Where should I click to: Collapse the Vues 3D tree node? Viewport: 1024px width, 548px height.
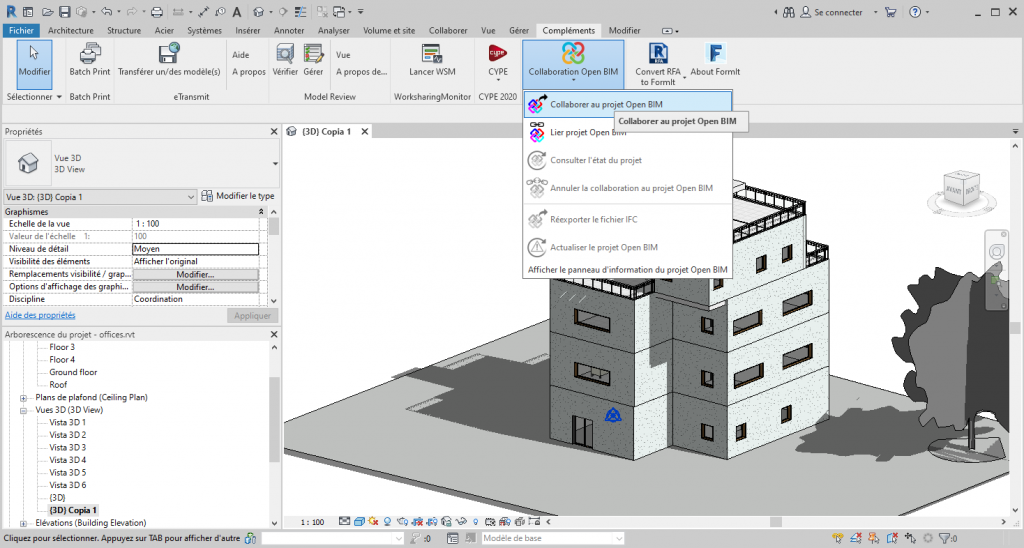click(x=23, y=410)
